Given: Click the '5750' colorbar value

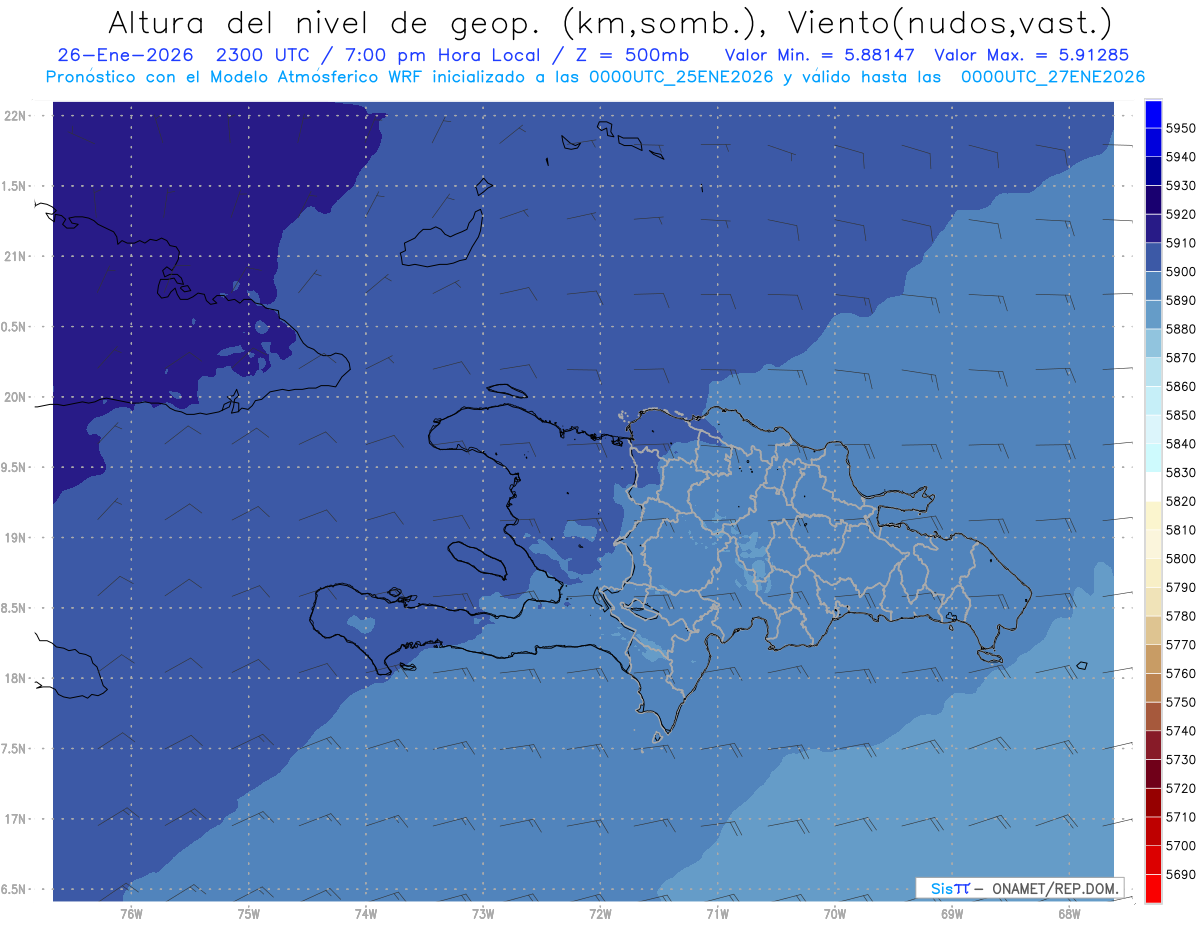Looking at the screenshot, I should tap(1180, 702).
